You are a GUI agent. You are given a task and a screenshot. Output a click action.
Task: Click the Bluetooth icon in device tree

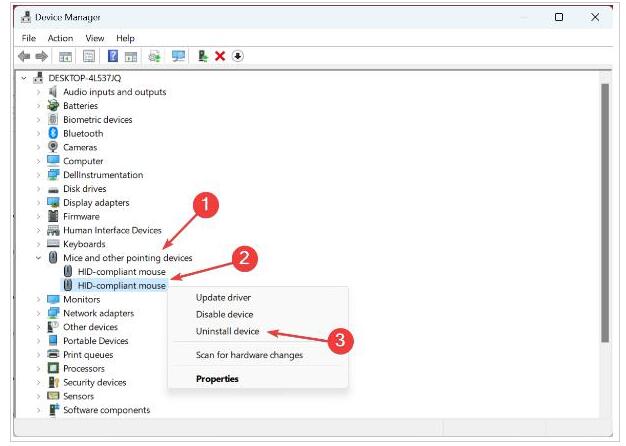tap(54, 133)
